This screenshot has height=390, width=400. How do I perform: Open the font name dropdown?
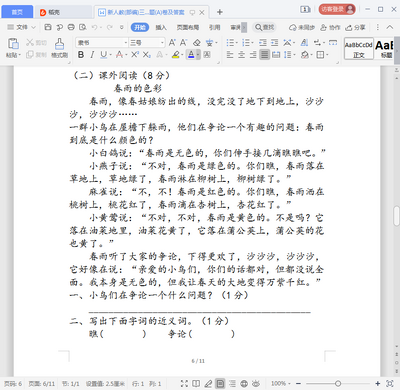click(126, 43)
